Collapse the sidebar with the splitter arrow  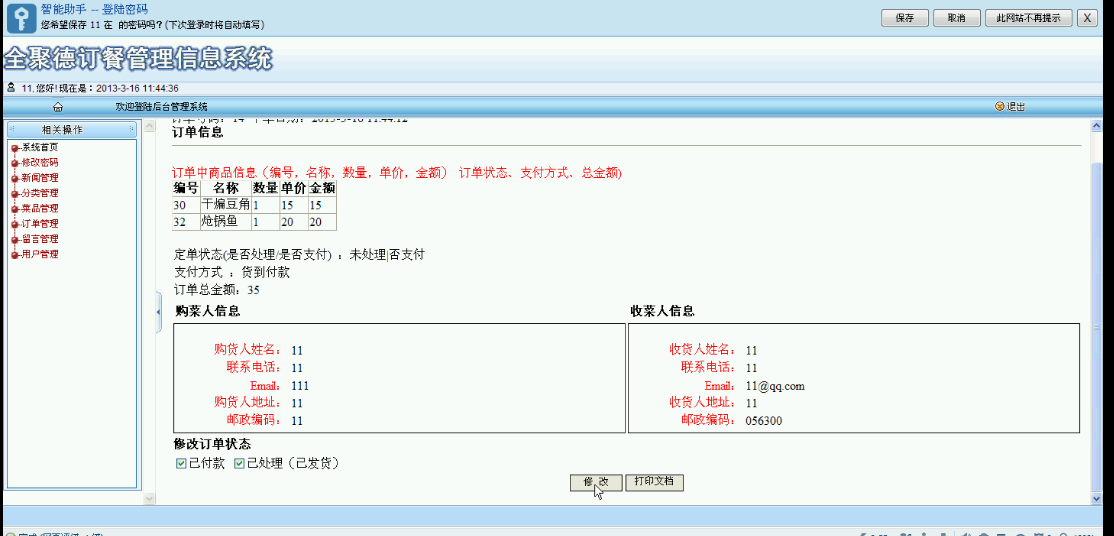coord(158,311)
